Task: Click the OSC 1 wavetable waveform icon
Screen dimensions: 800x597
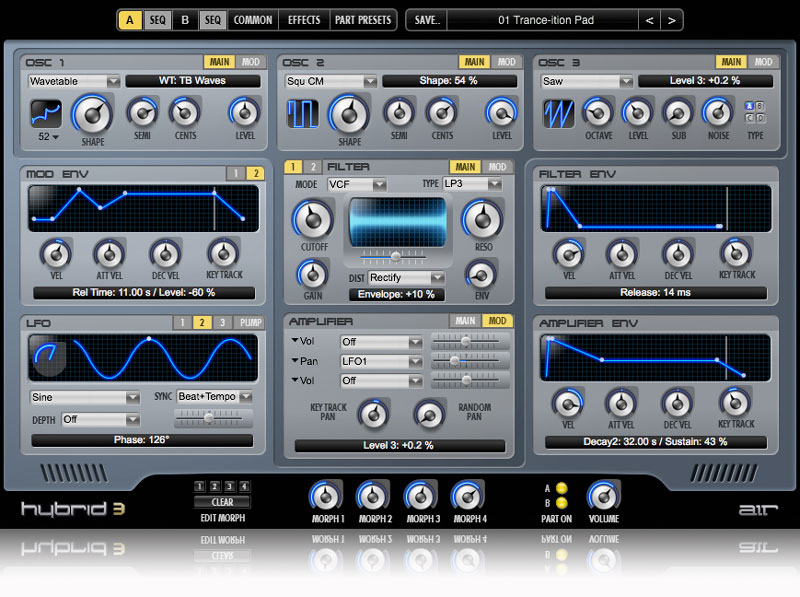Action: click(x=46, y=113)
